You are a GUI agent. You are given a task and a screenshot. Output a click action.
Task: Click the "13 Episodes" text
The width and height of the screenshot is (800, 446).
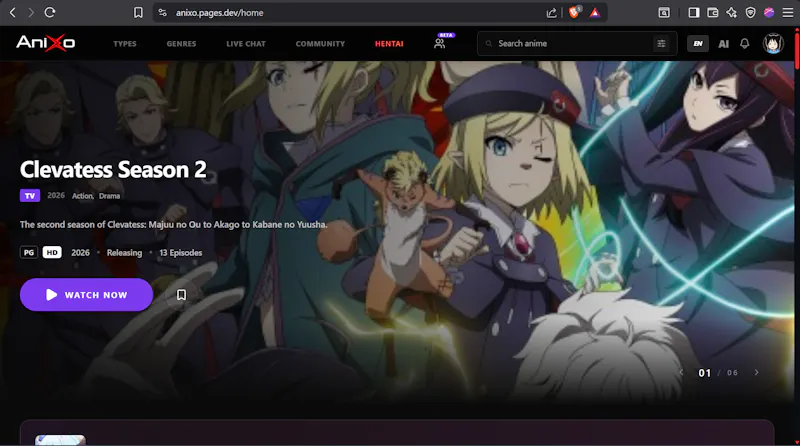(181, 253)
